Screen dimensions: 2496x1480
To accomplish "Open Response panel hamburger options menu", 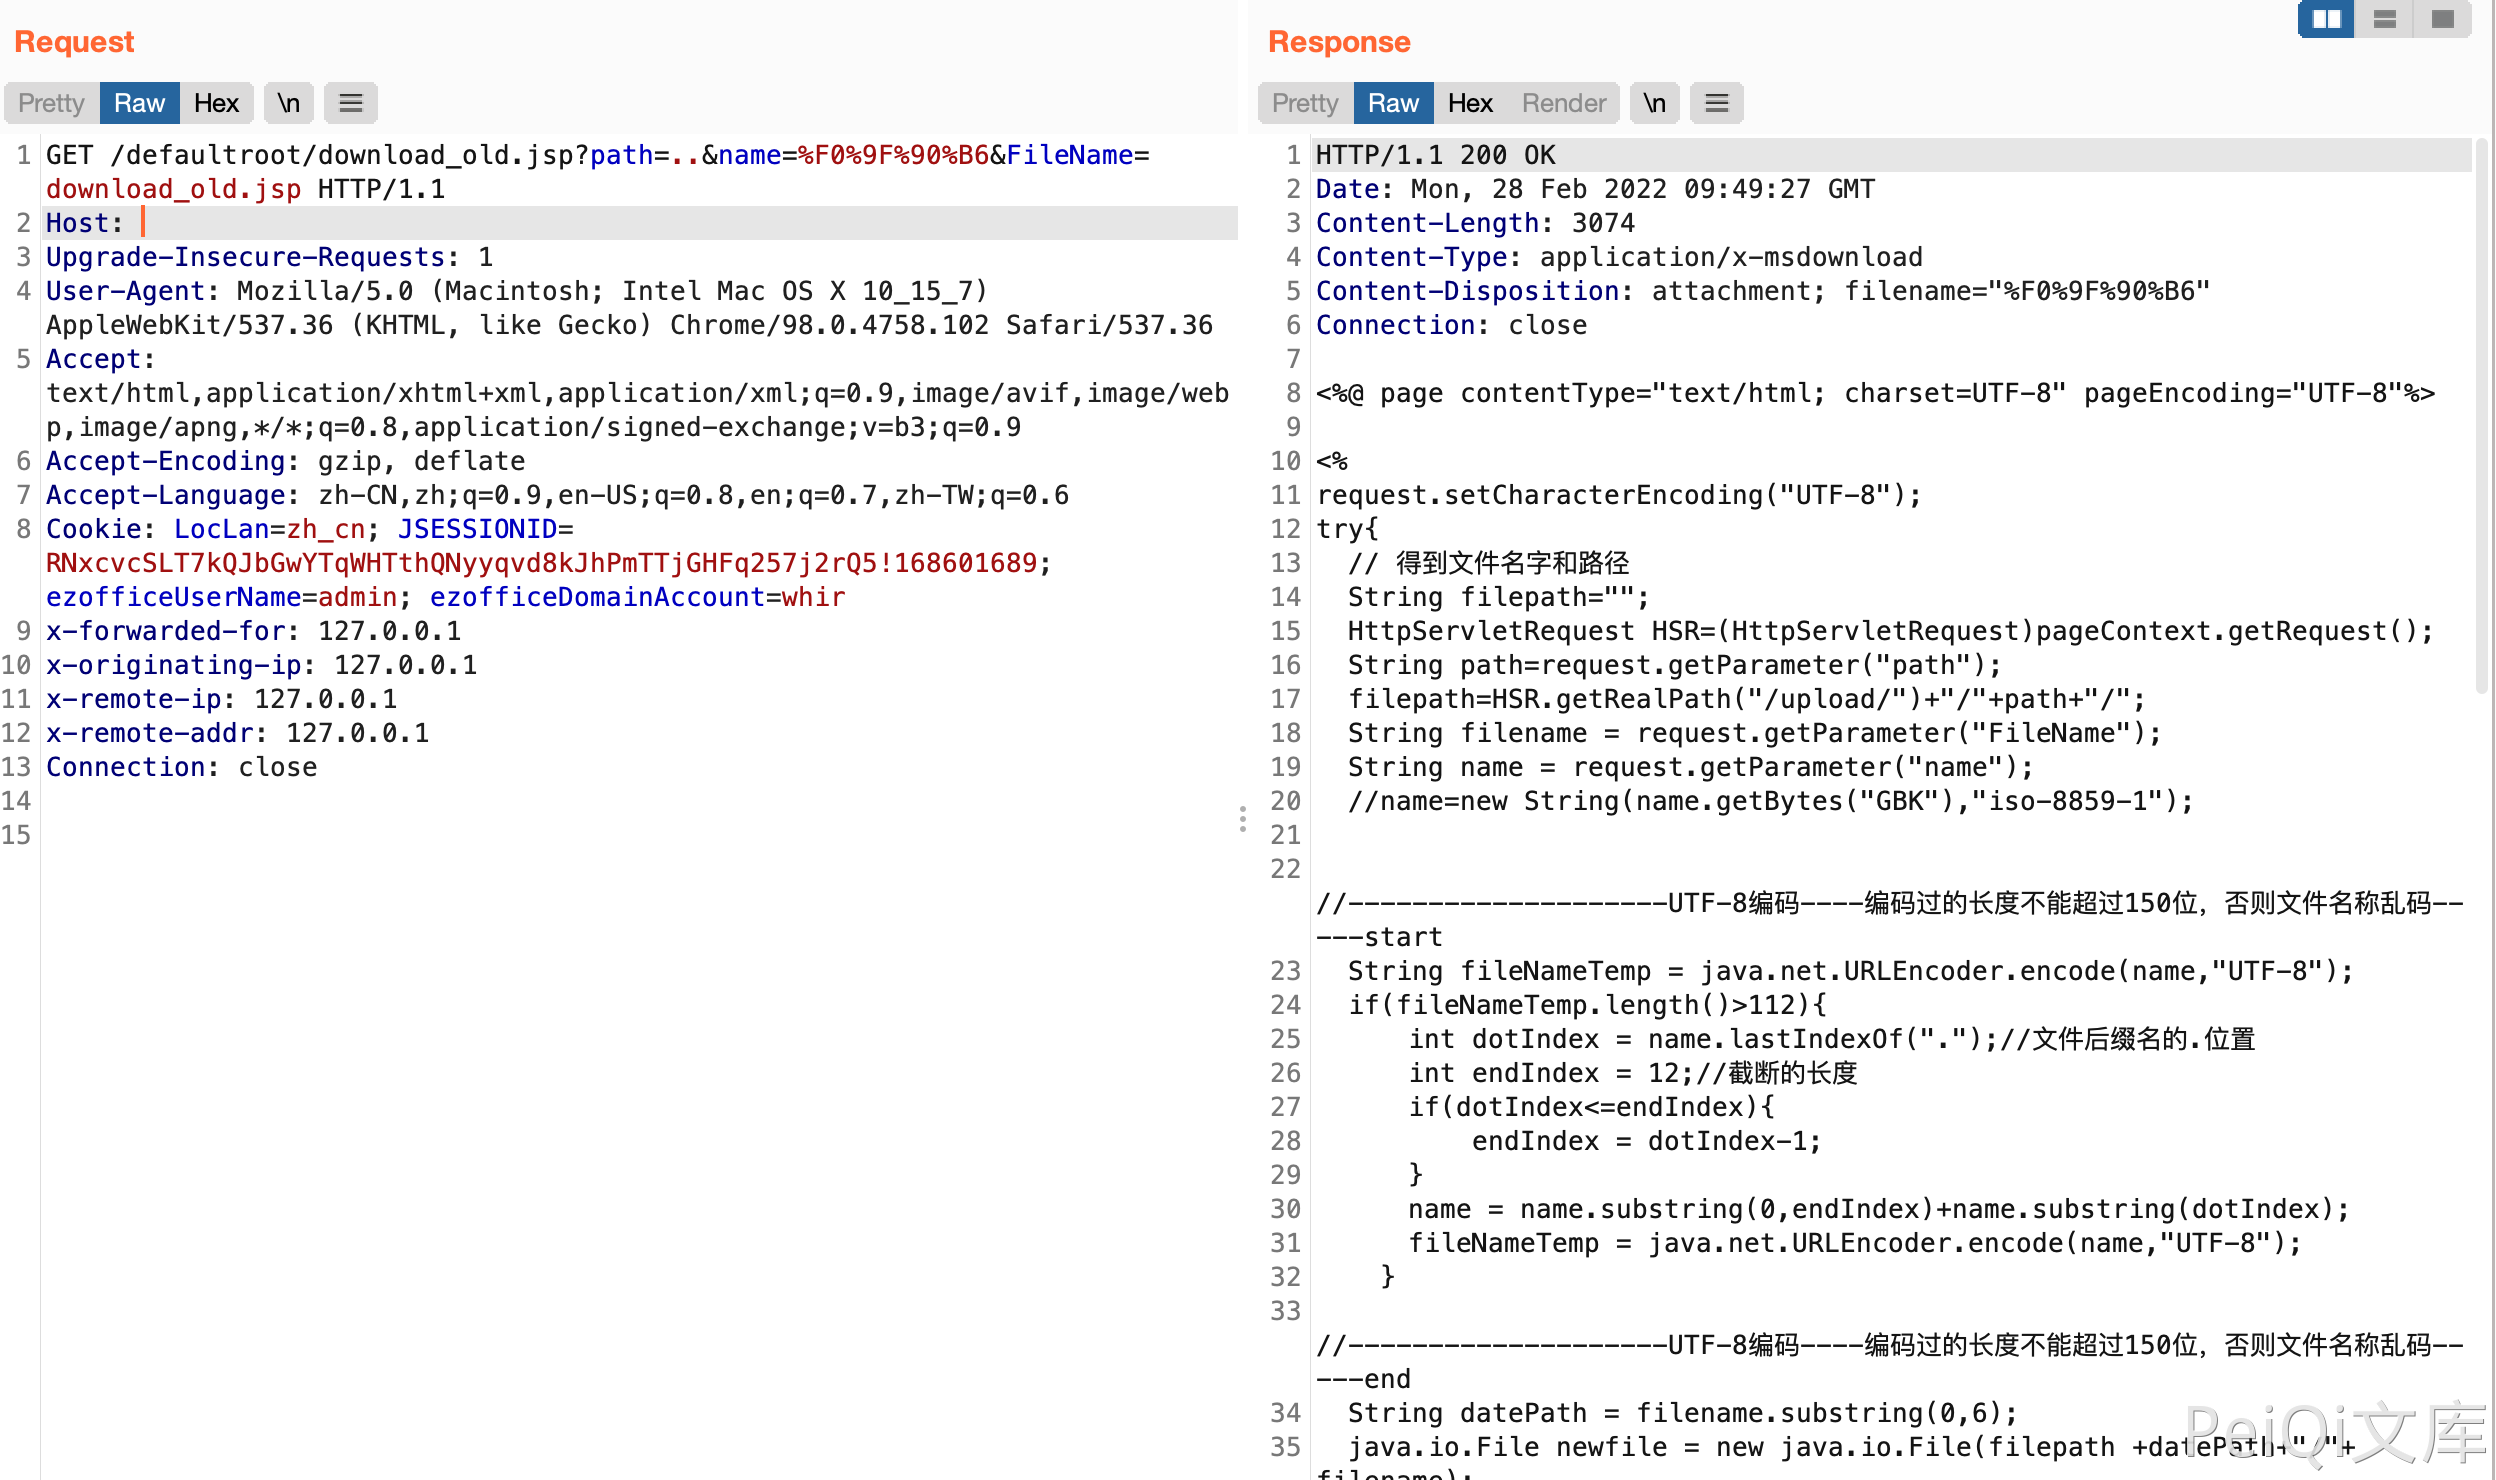I will point(1716,103).
